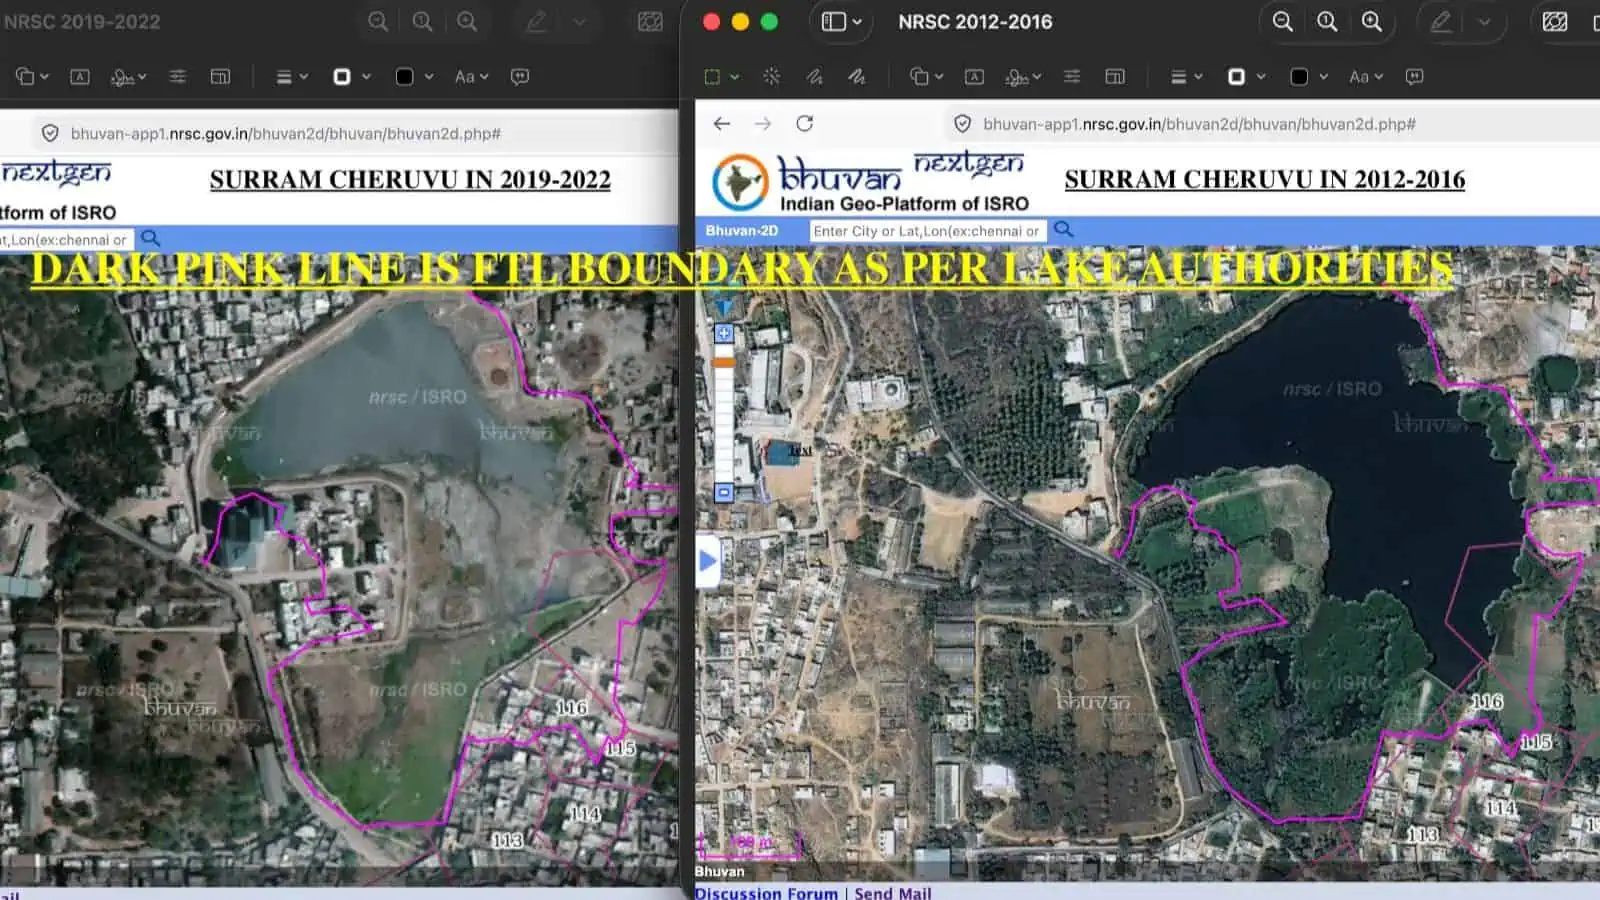1600x900 pixels.
Task: Open the Discussion Forum link
Action: click(x=766, y=893)
